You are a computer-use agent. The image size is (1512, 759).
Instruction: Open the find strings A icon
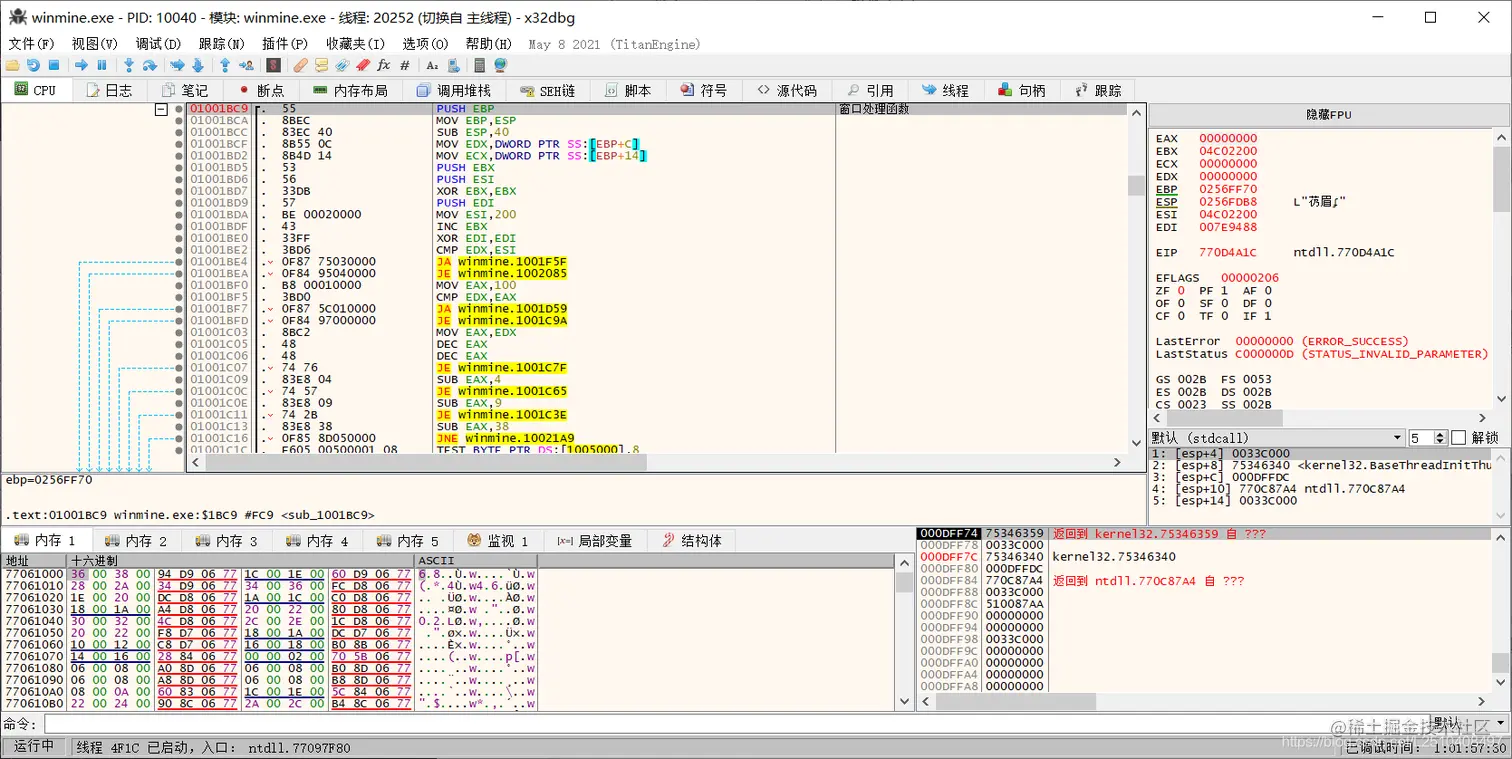coord(432,65)
